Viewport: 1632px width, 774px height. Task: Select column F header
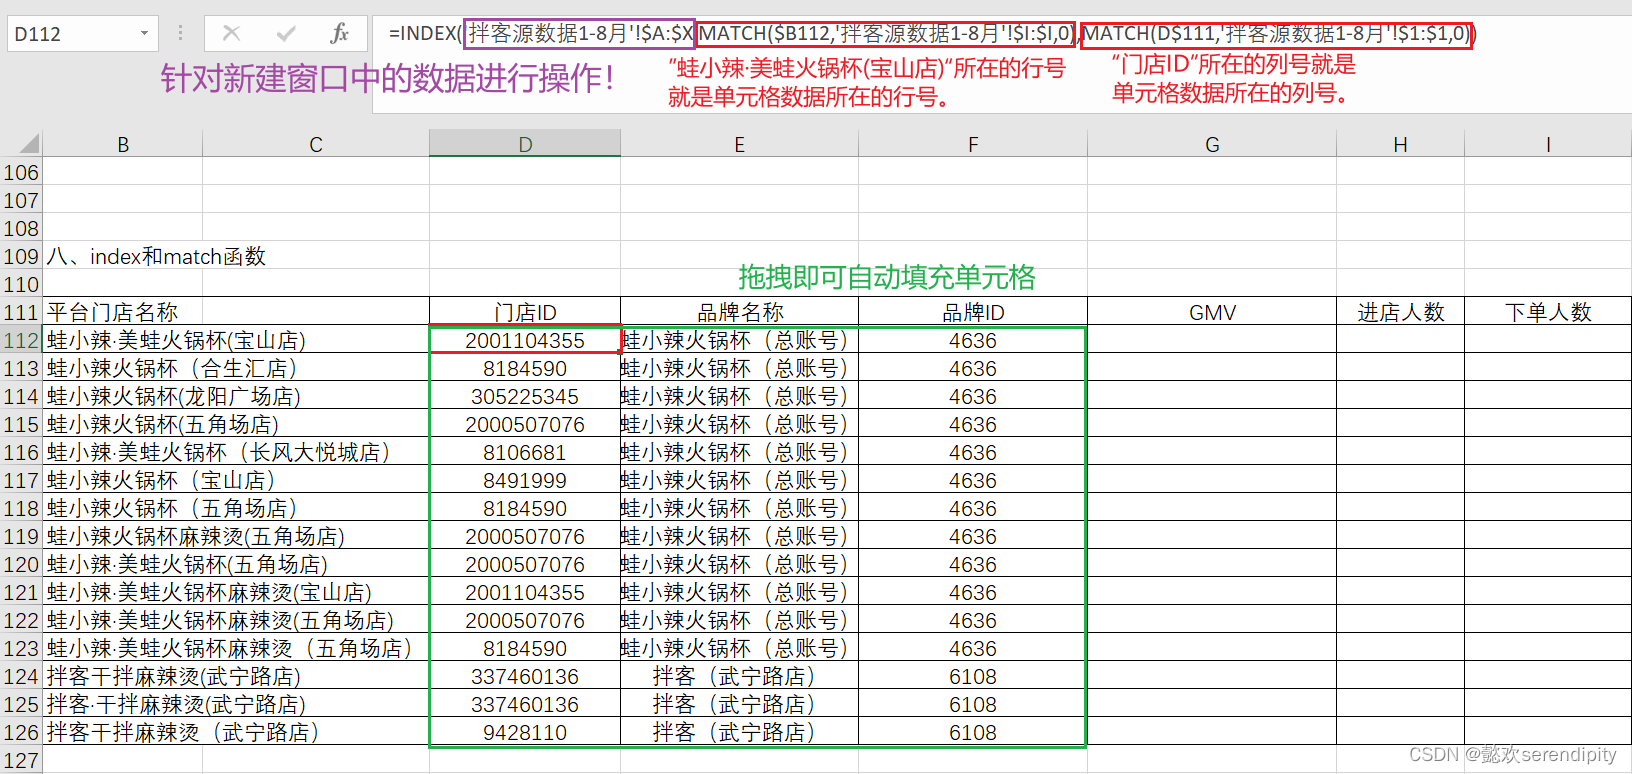pyautogui.click(x=973, y=144)
